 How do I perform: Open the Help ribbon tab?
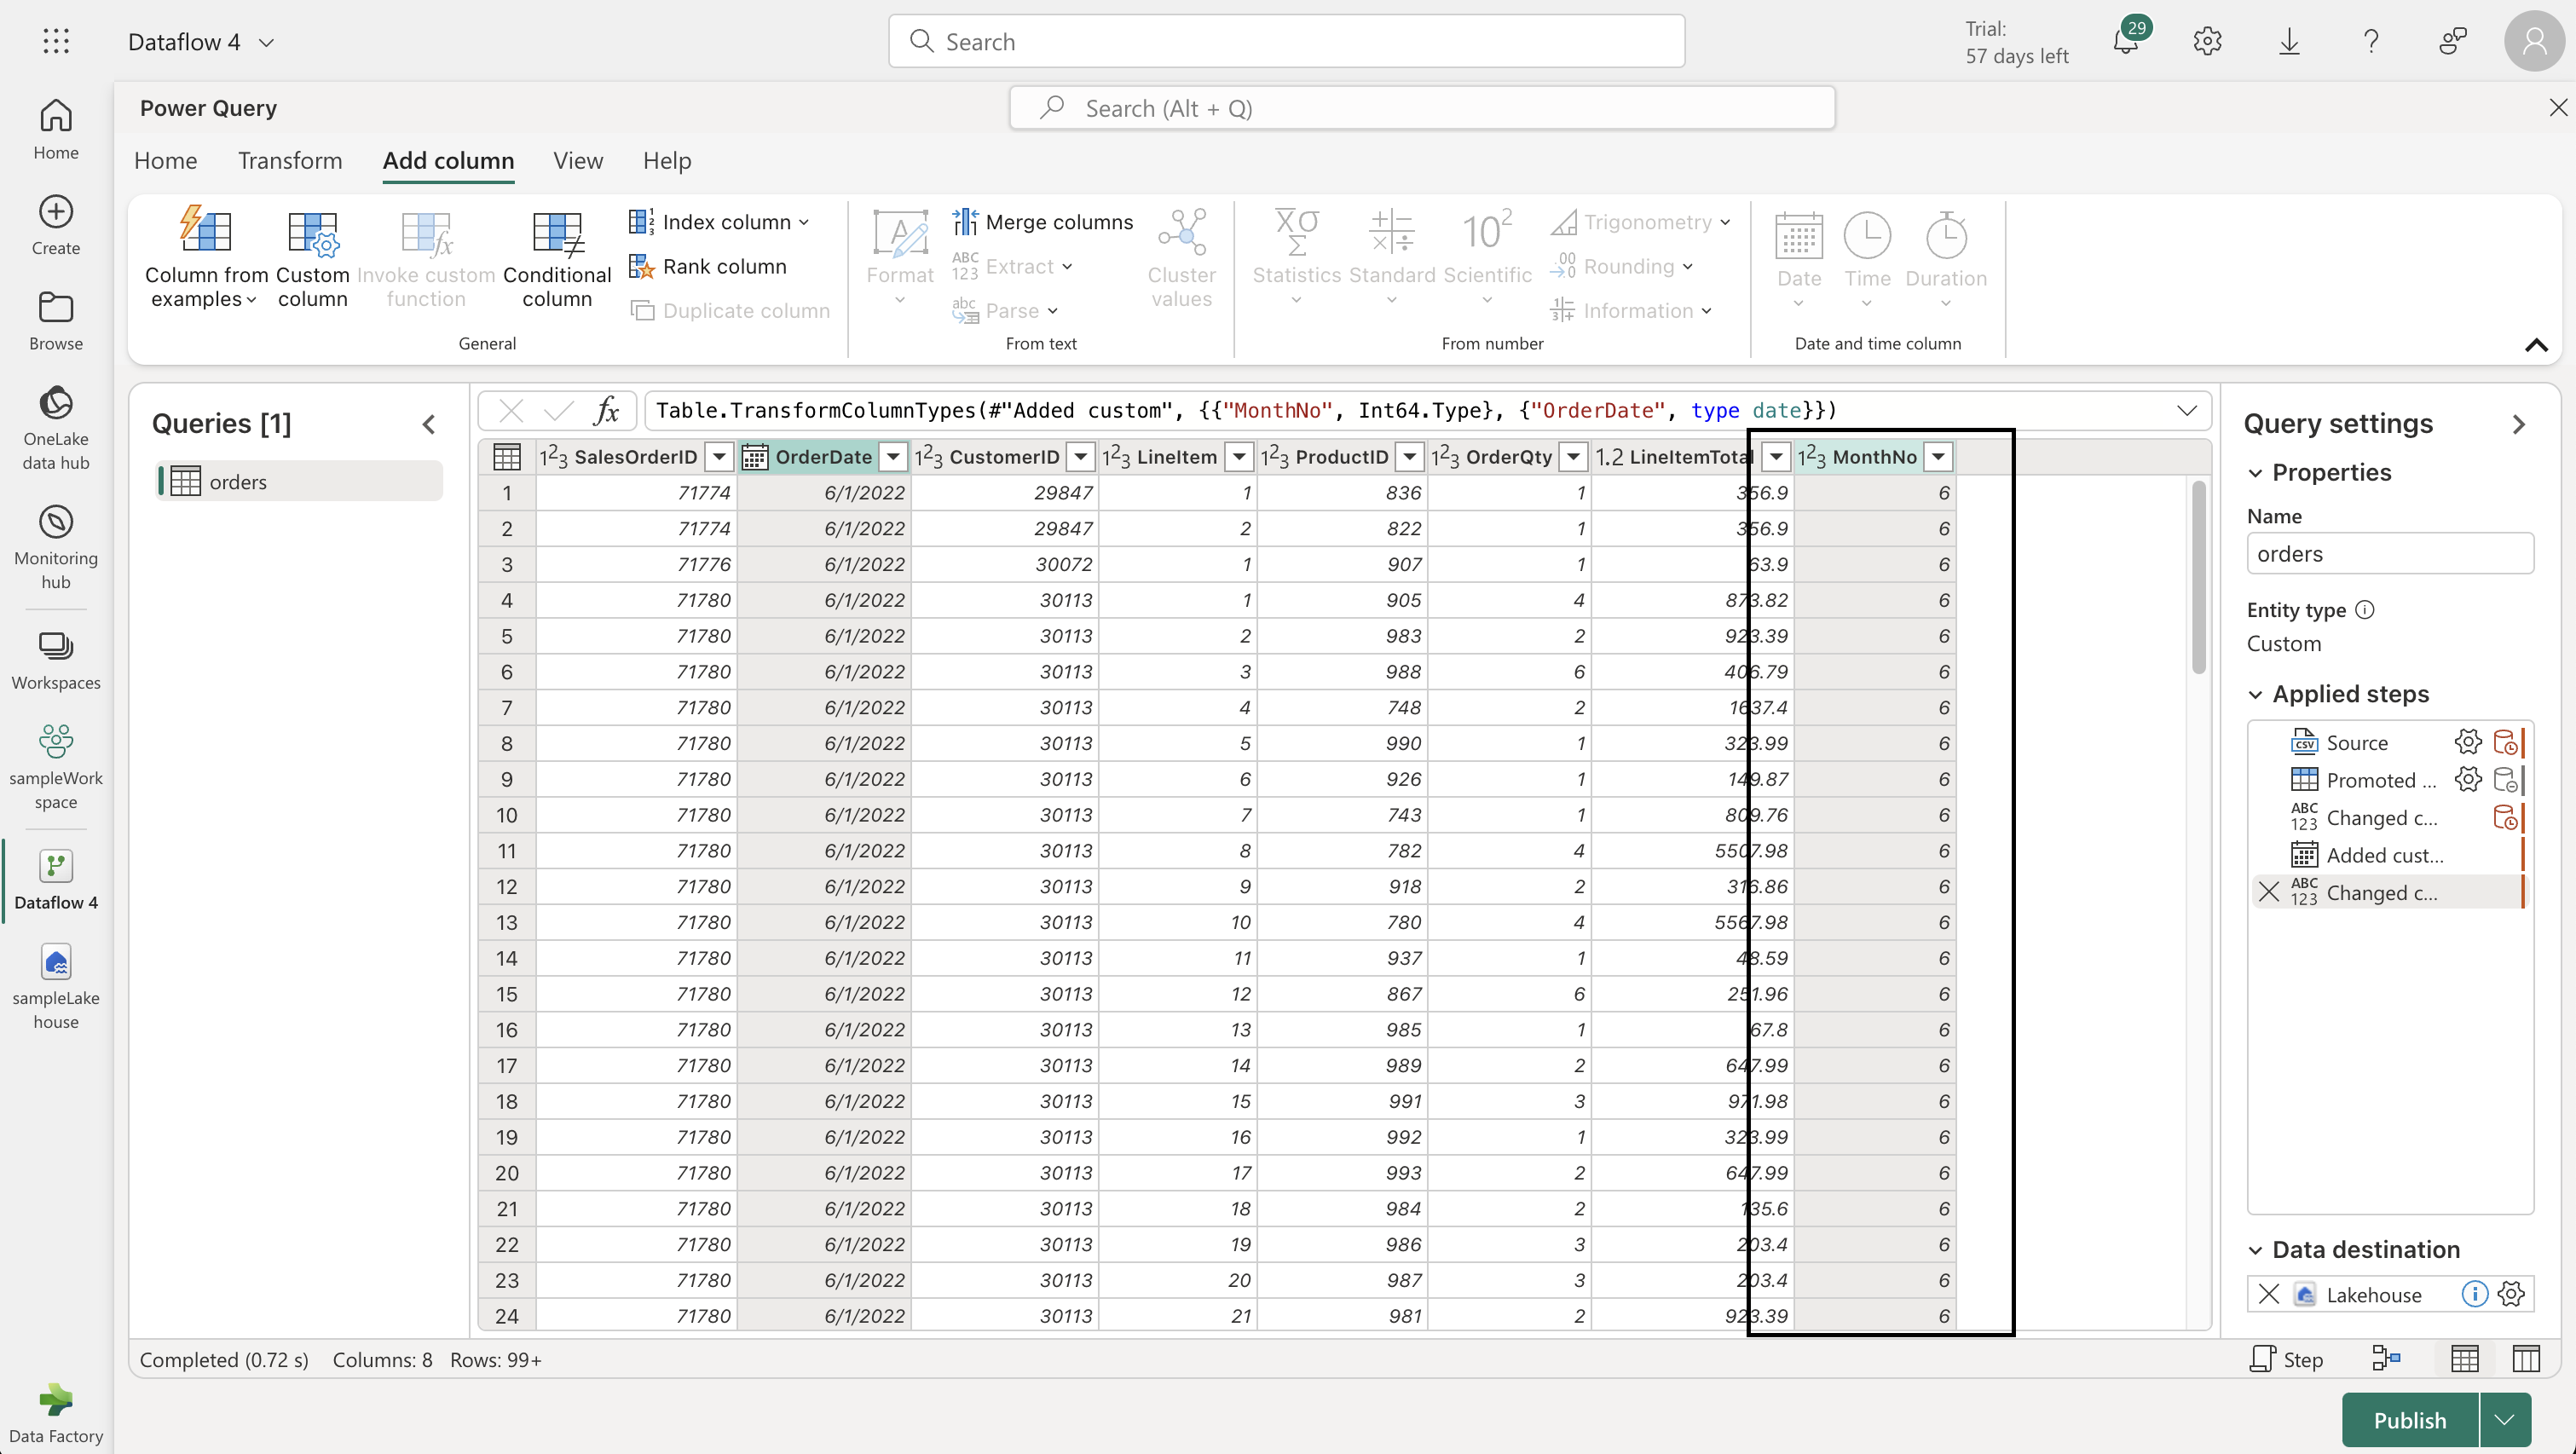point(667,160)
